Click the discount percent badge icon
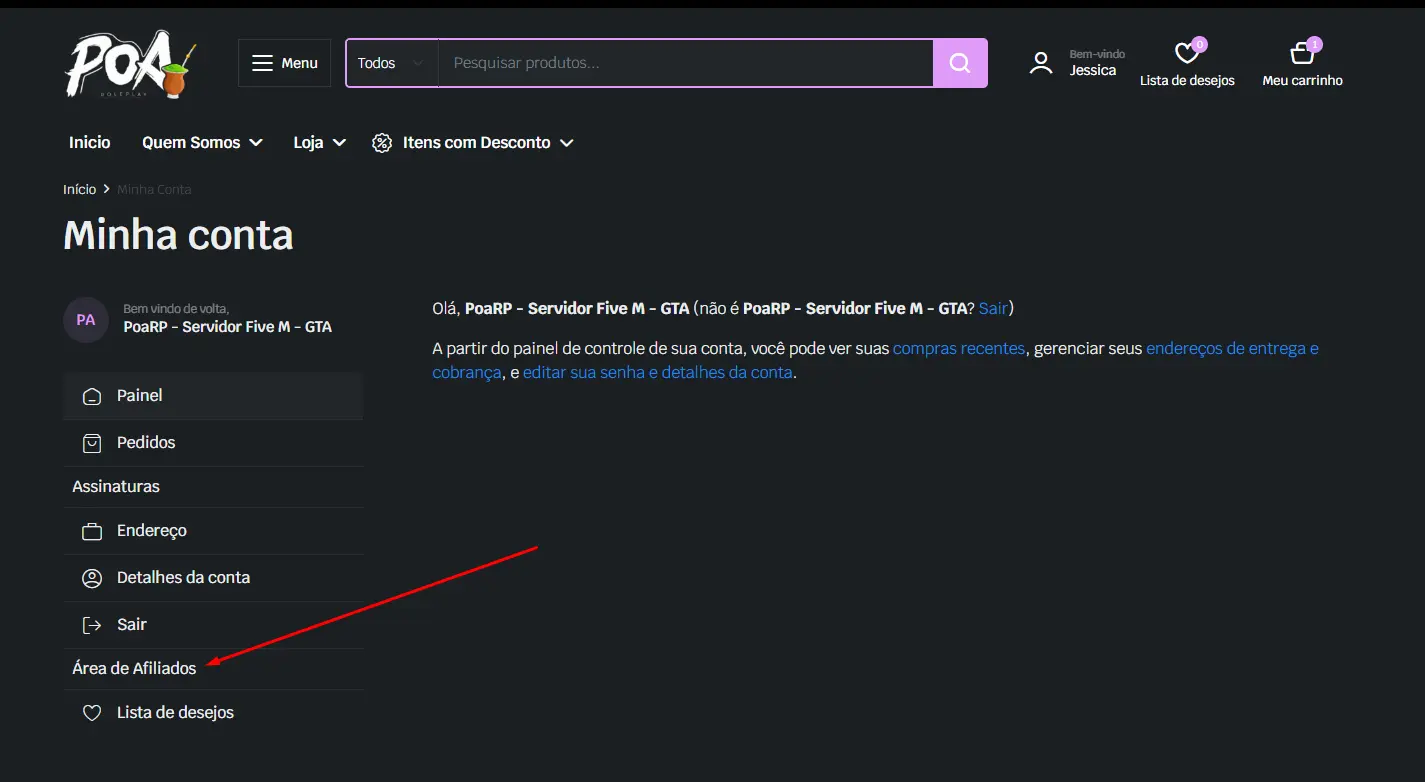The image size is (1425, 782). (381, 143)
